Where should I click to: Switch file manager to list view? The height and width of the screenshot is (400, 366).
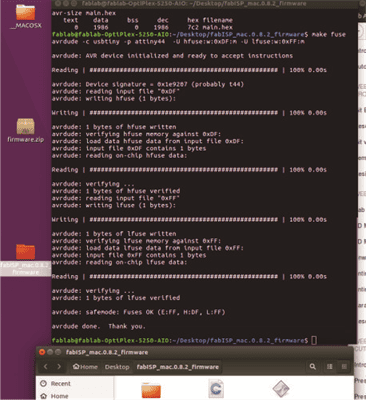click(329, 367)
